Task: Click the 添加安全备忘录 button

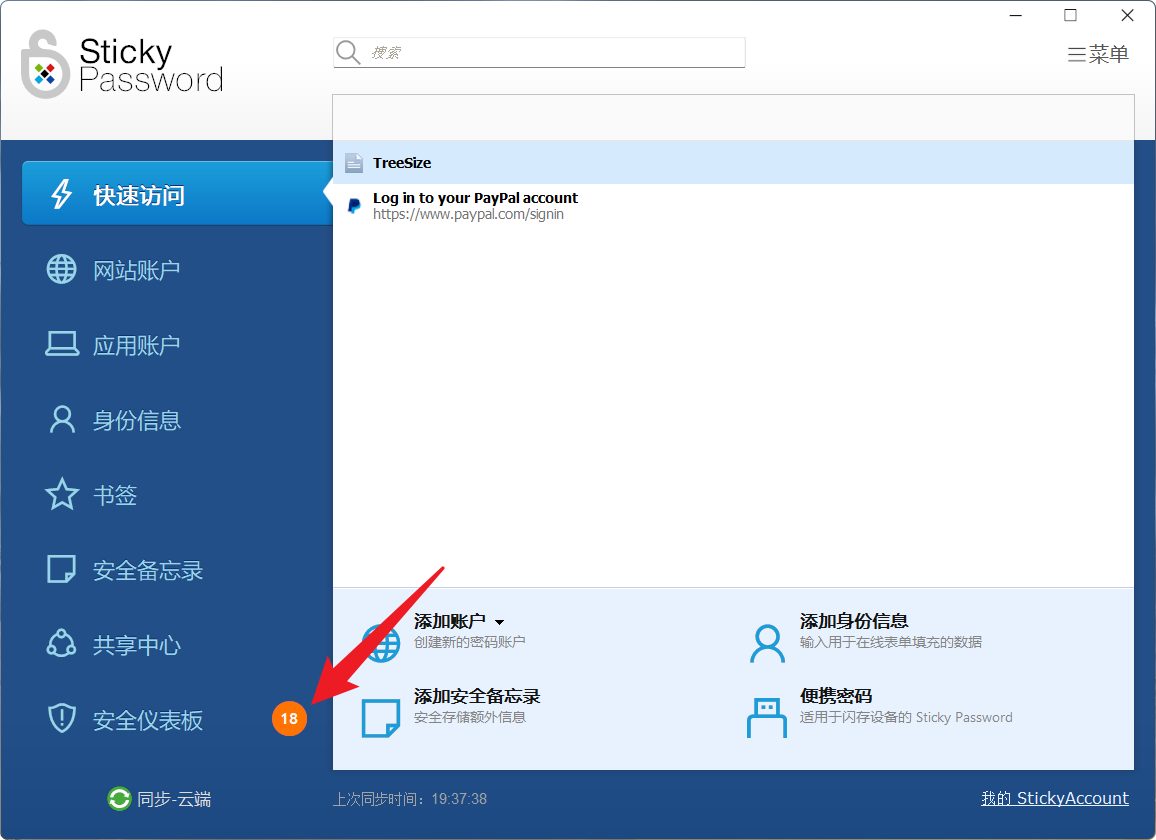Action: 477,696
